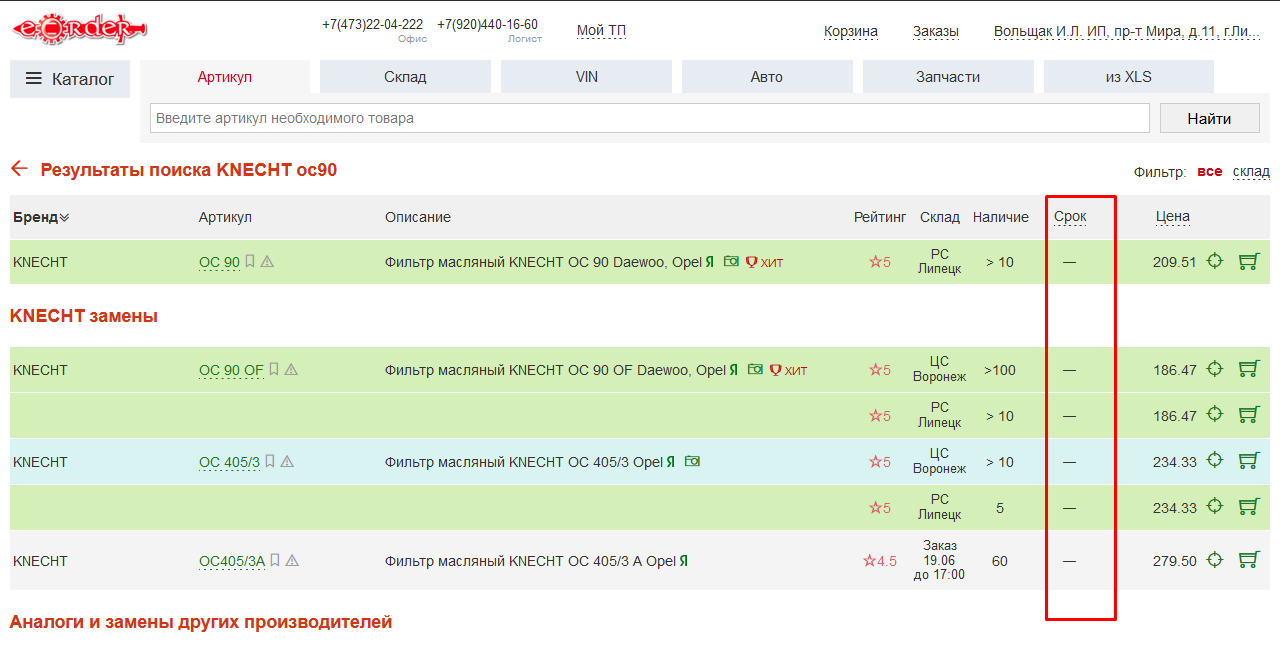The height and width of the screenshot is (646, 1280).
Task: Click phone number +7(473)22-04-222
Action: 372,24
